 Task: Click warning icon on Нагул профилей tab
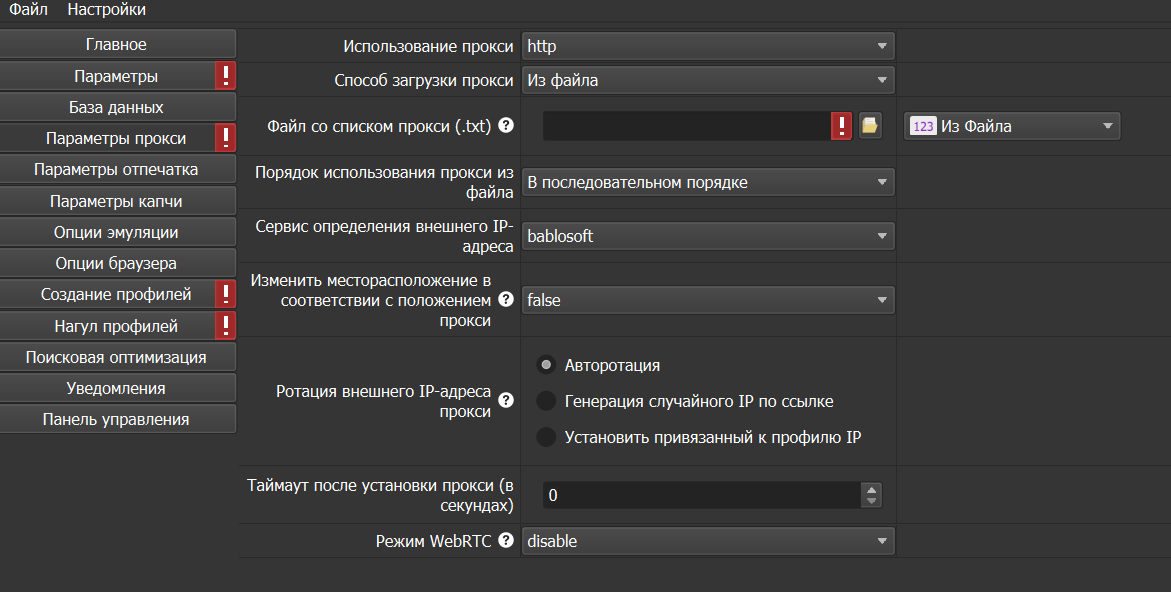[x=226, y=326]
